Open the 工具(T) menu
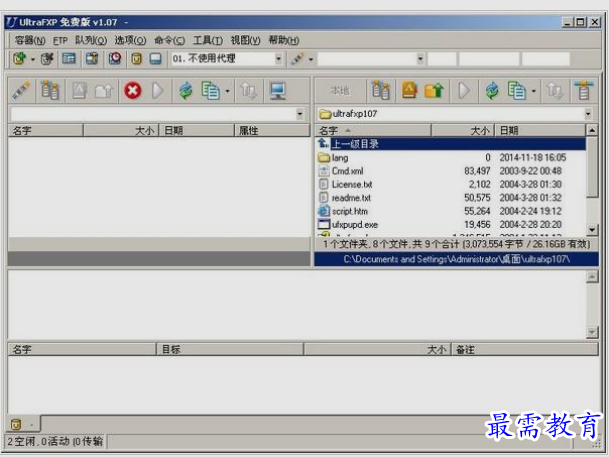Screen dimensions: 609x457 (208, 40)
